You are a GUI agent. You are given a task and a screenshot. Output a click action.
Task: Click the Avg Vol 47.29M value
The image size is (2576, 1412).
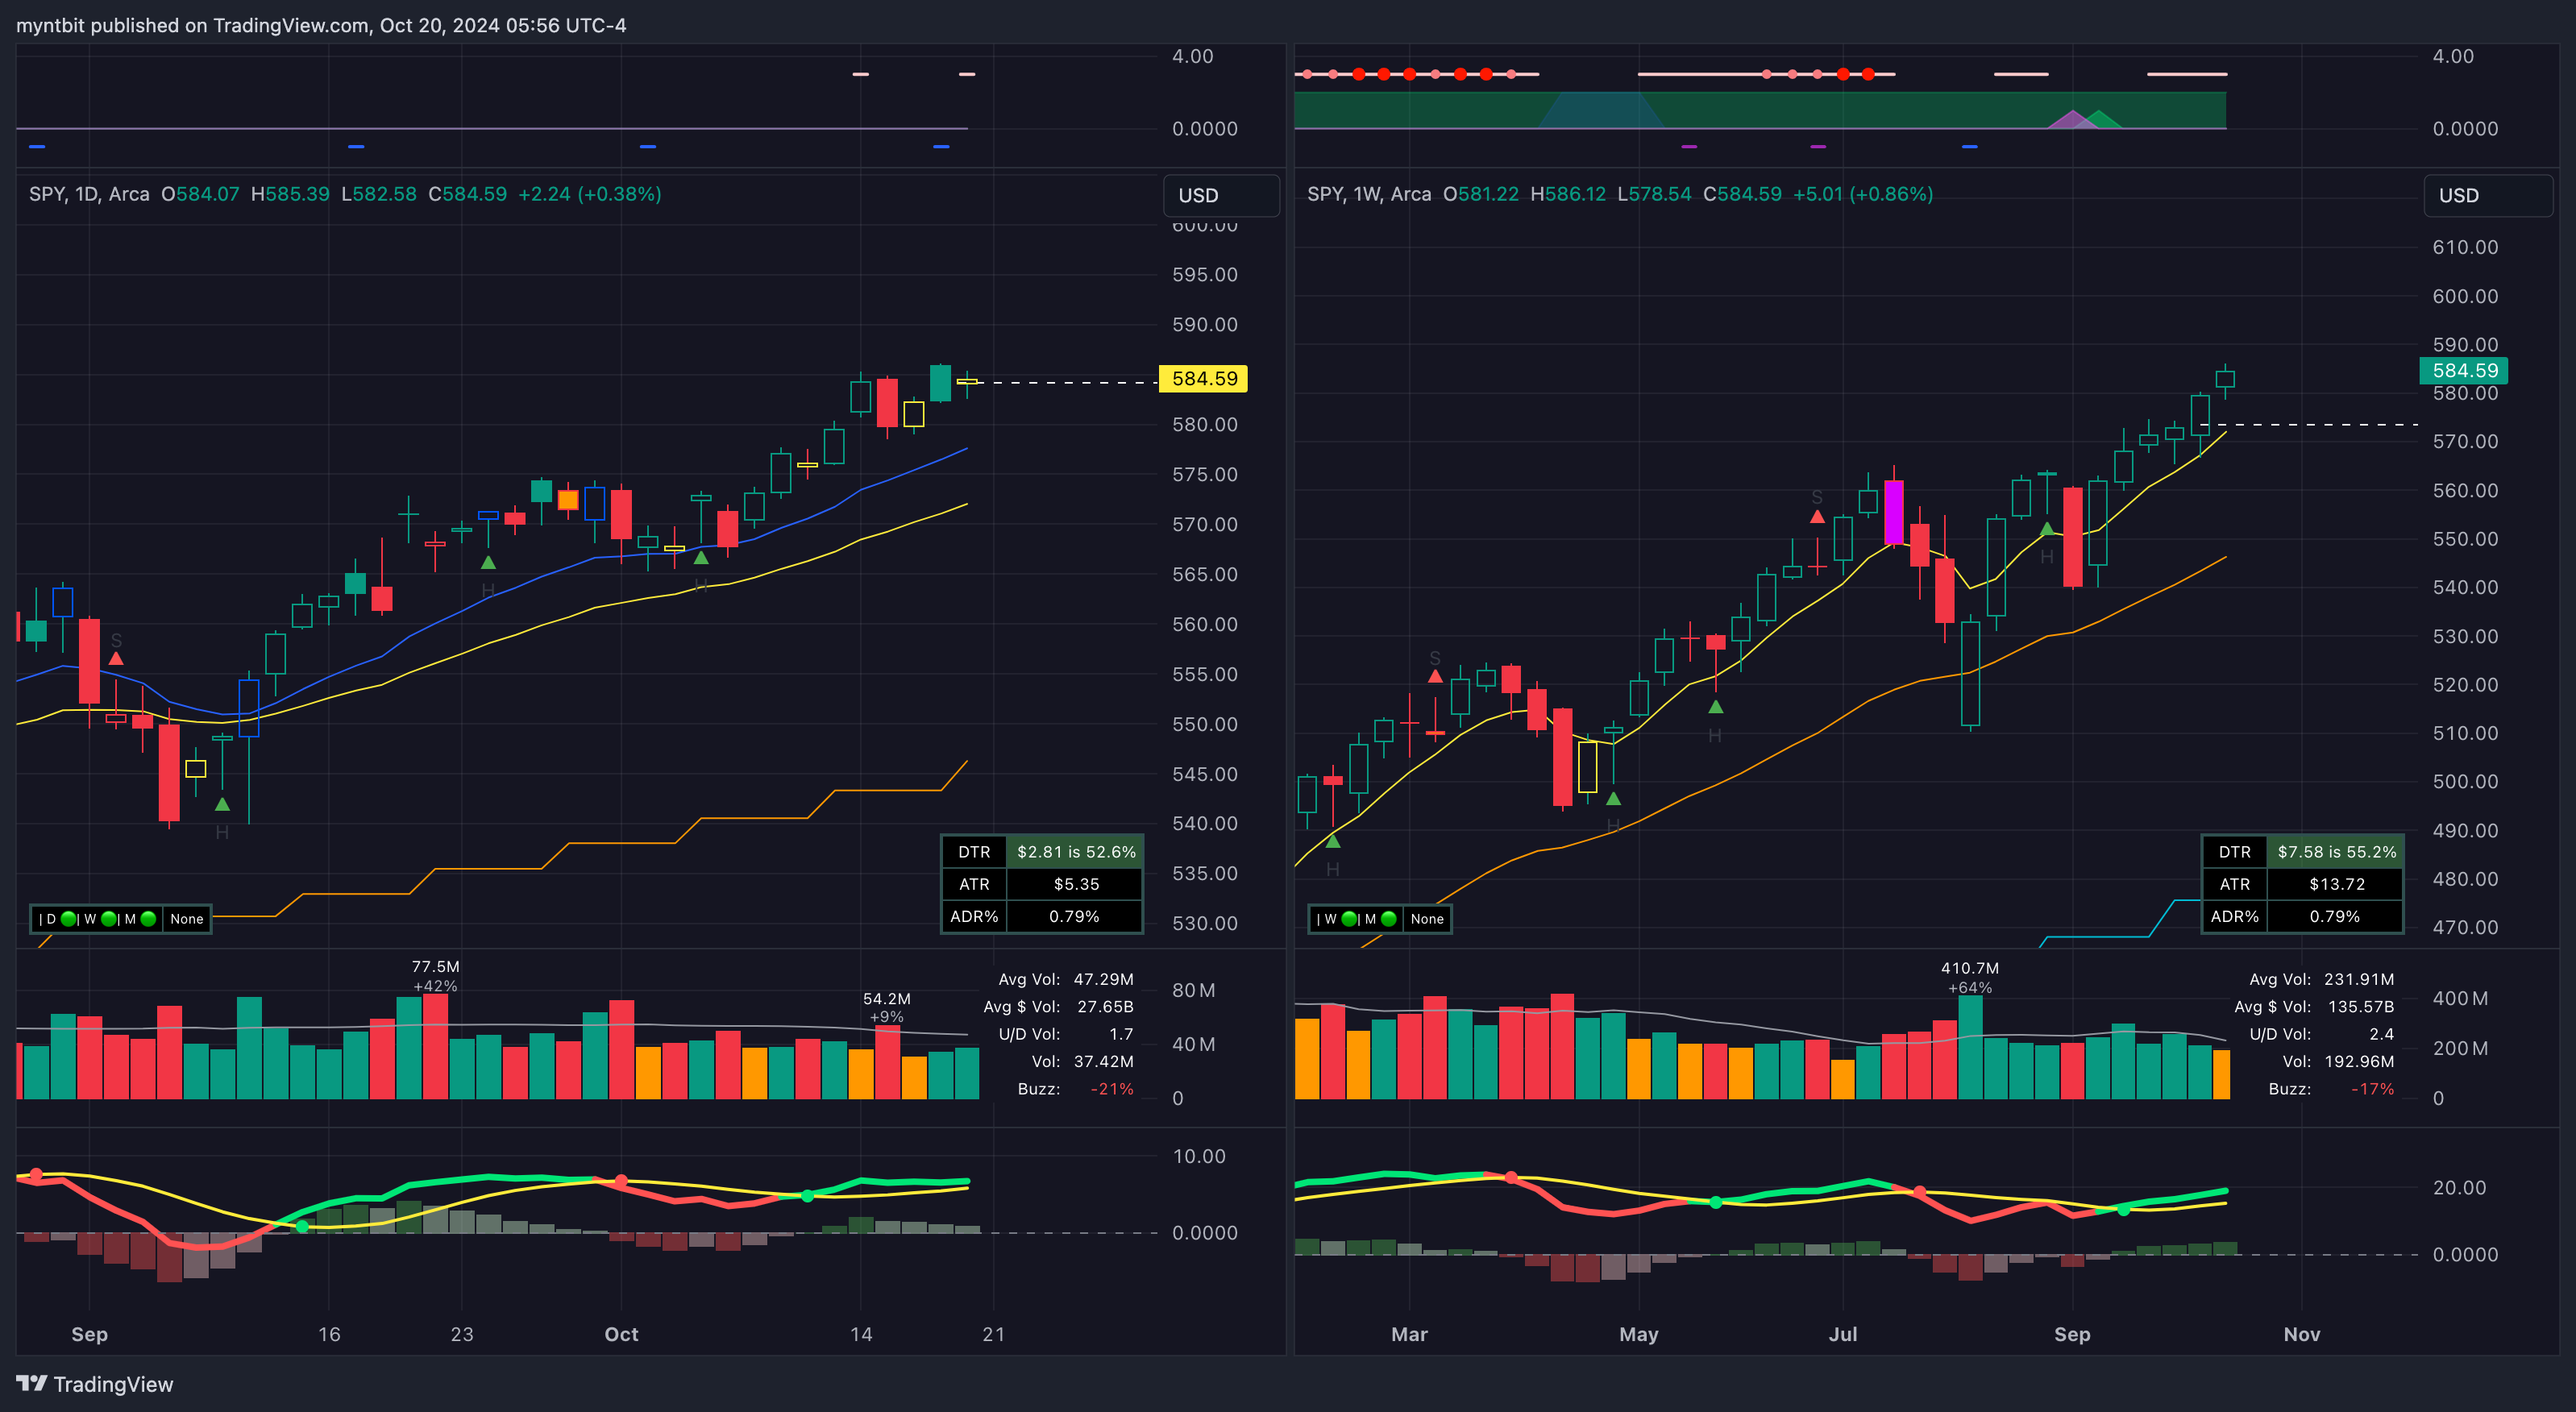pyautogui.click(x=1103, y=979)
